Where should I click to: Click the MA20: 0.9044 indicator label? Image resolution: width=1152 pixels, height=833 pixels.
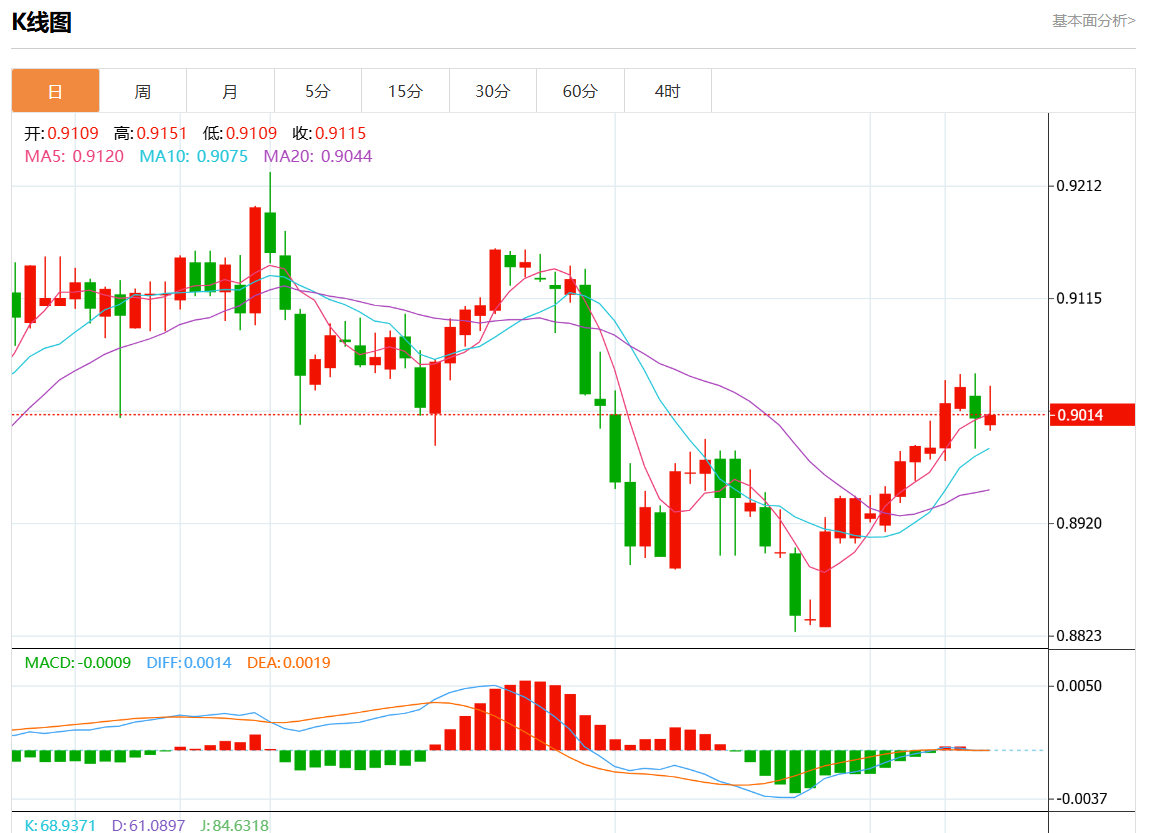click(317, 156)
